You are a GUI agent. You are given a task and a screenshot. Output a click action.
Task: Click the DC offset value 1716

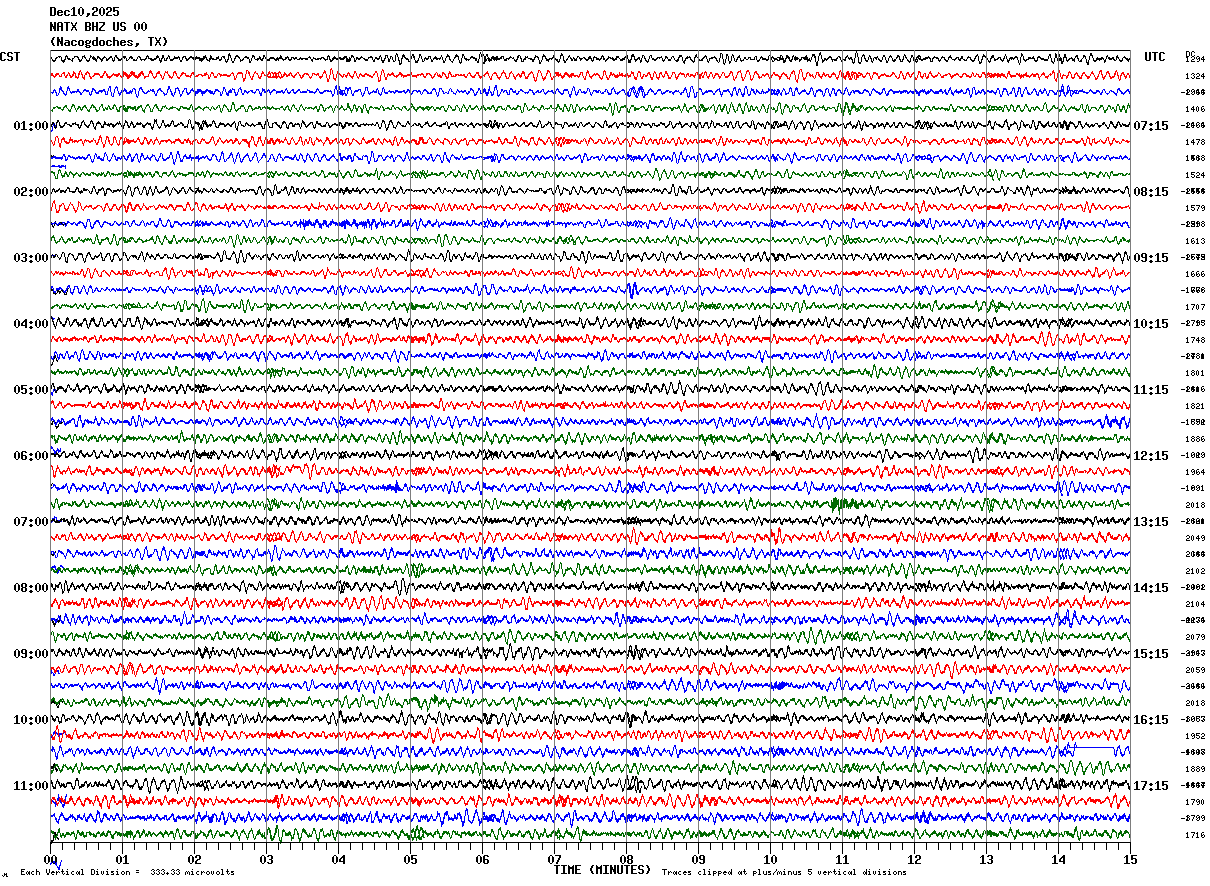click(1195, 835)
